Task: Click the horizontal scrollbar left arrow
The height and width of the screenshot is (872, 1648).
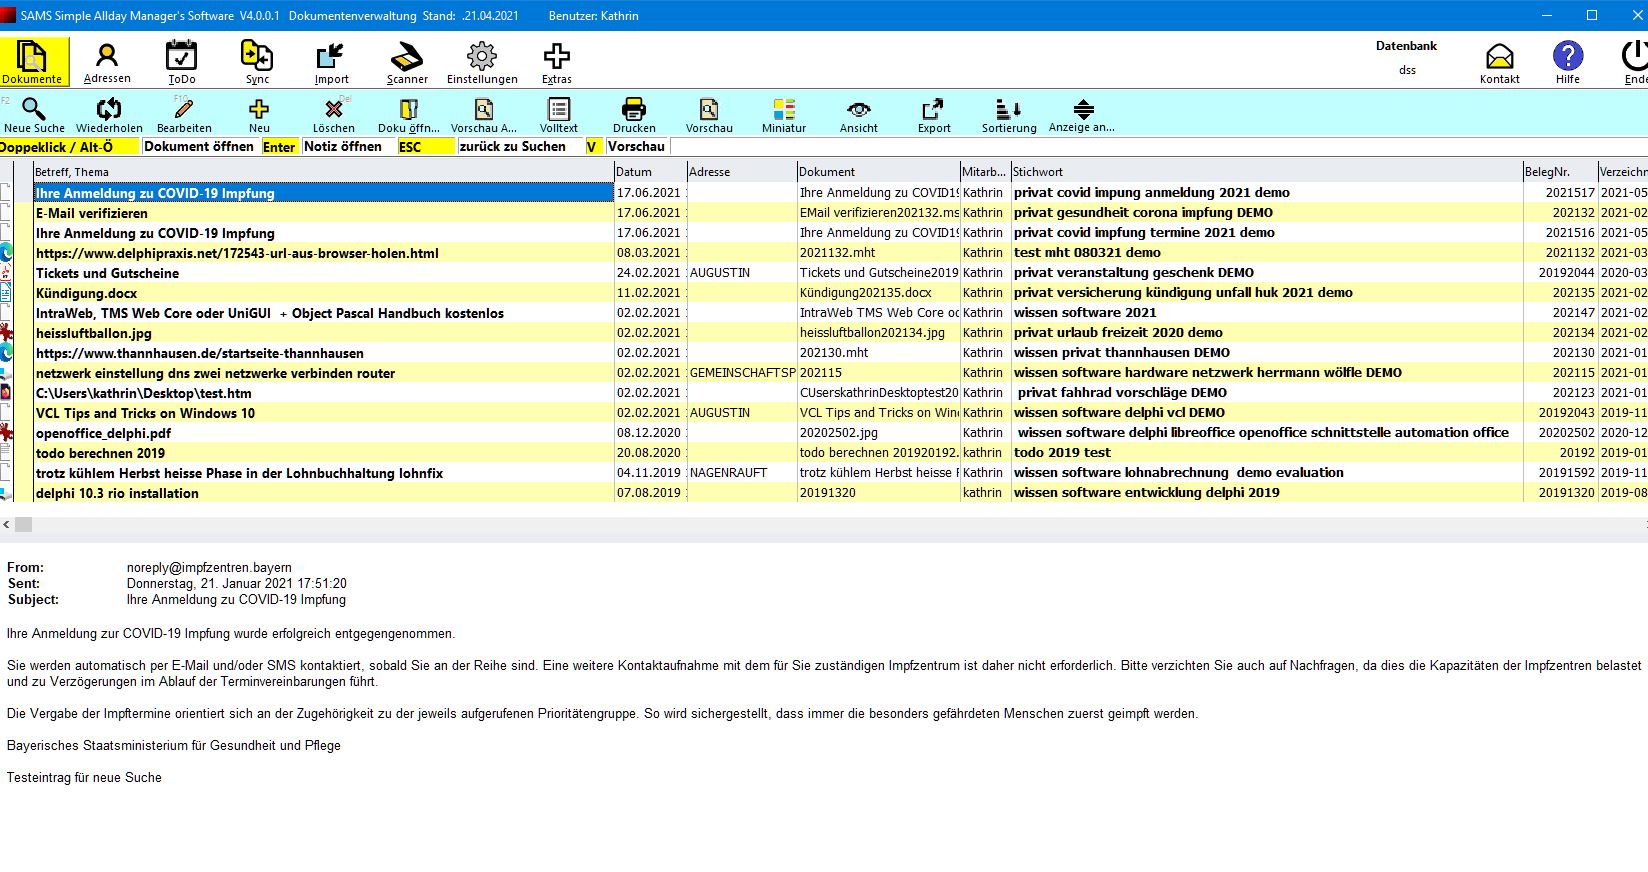Action: pyautogui.click(x=6, y=525)
